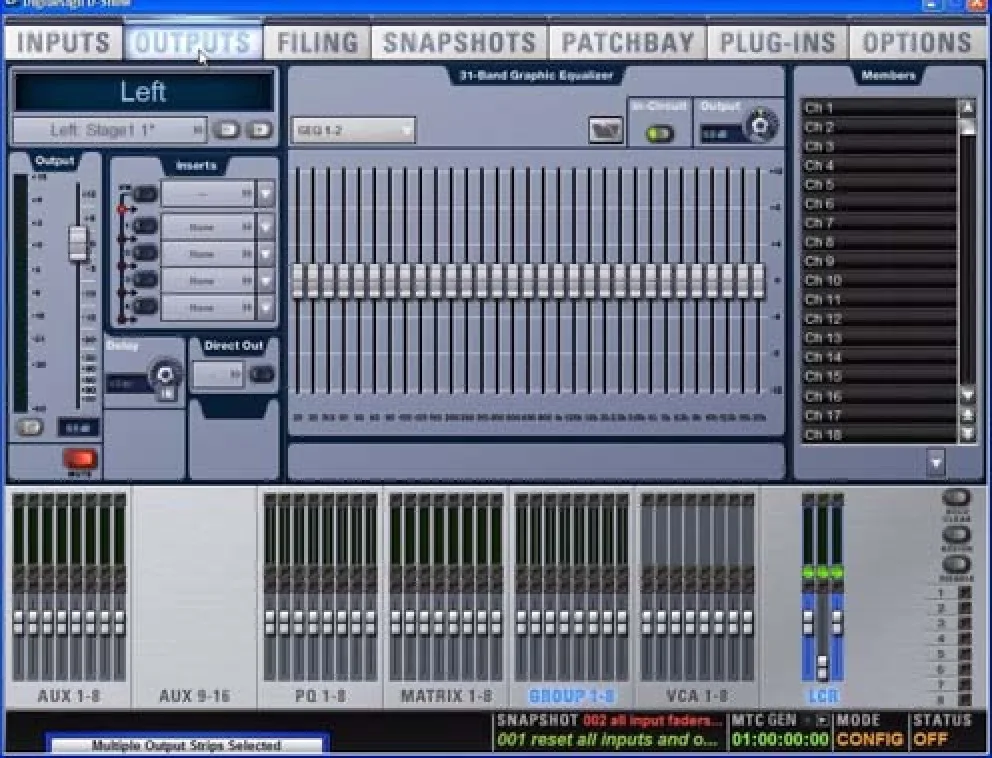
Task: Expand the second insert slot dropdown arrow
Action: [266, 226]
